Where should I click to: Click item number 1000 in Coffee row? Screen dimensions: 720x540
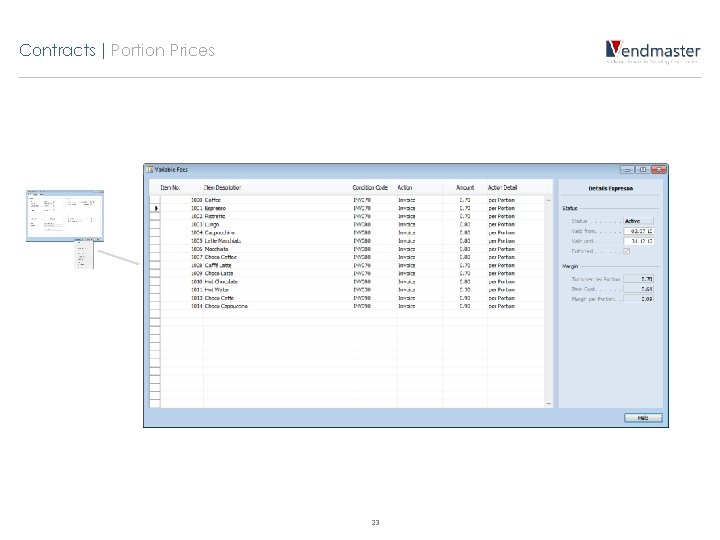coord(197,200)
